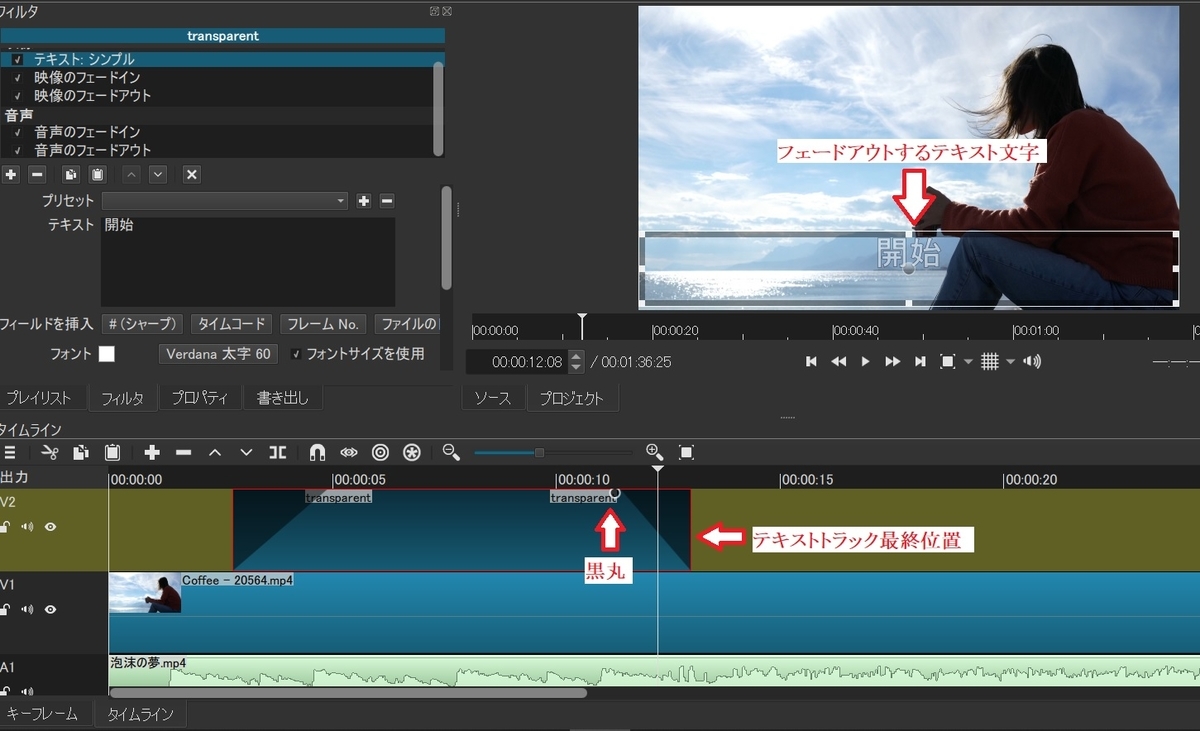The height and width of the screenshot is (731, 1200).
Task: Click the fast forward player button
Action: point(893,362)
